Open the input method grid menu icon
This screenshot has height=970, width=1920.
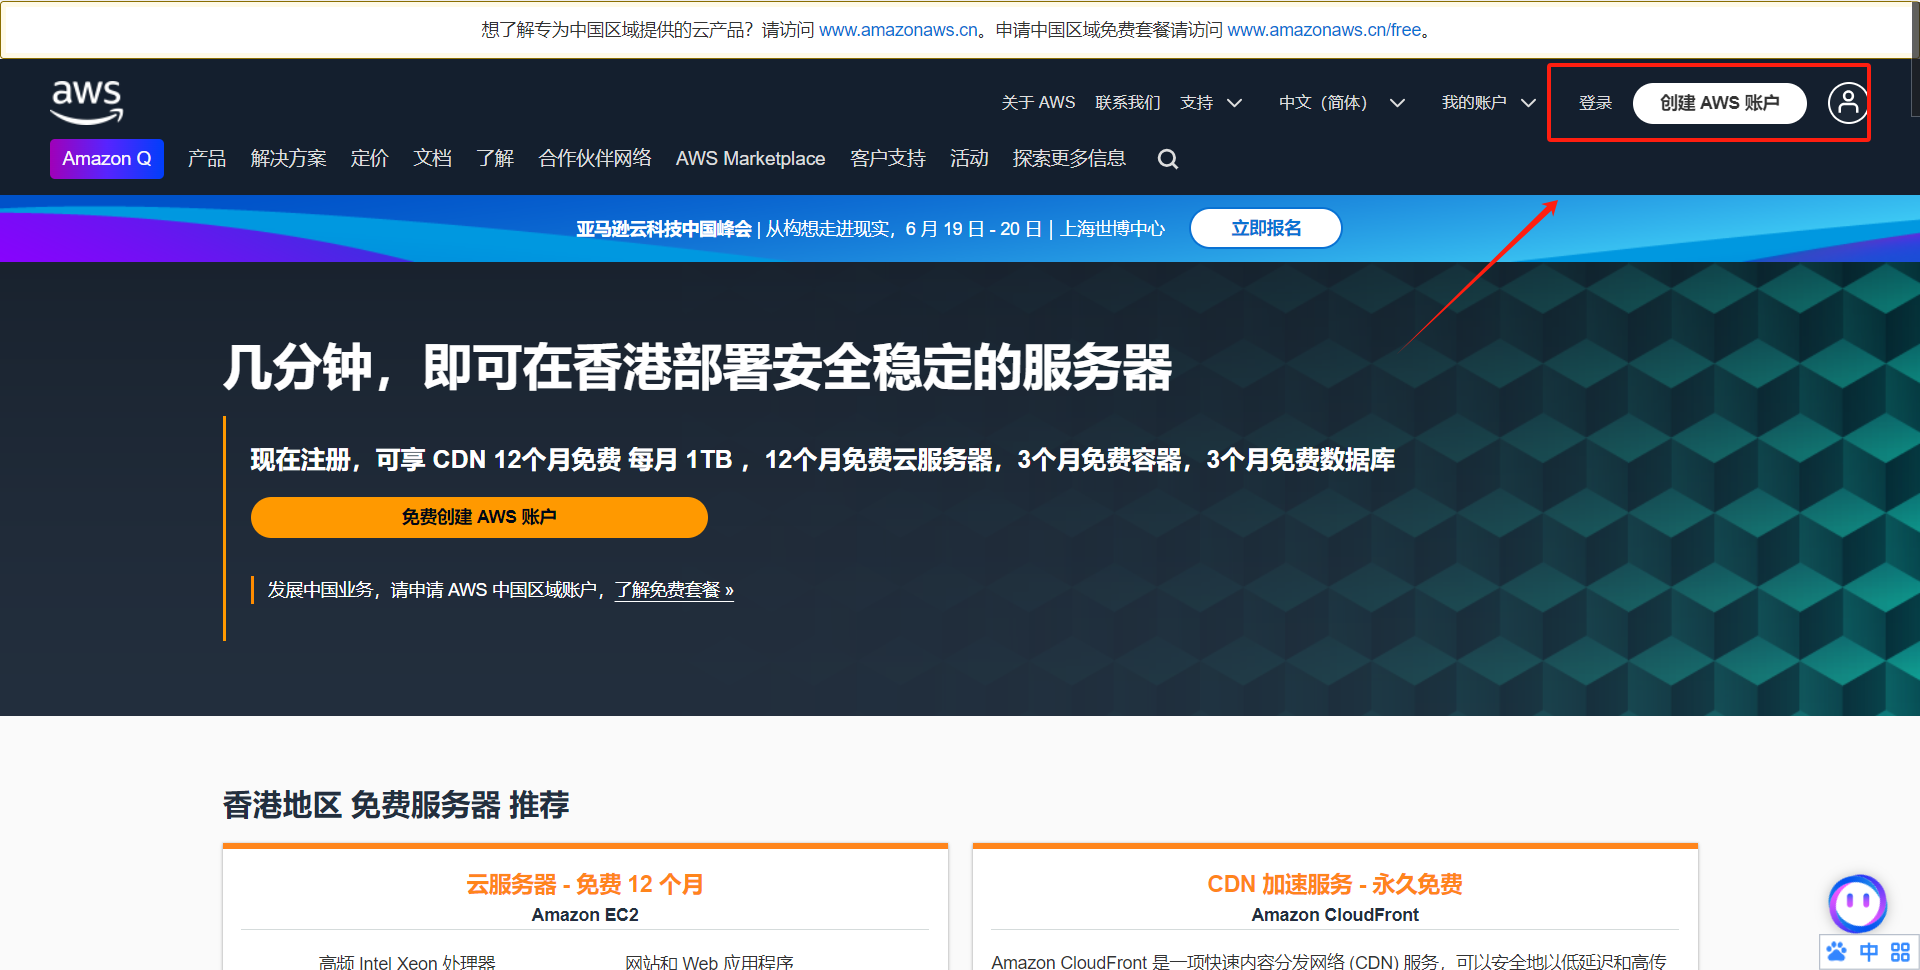click(x=1900, y=952)
